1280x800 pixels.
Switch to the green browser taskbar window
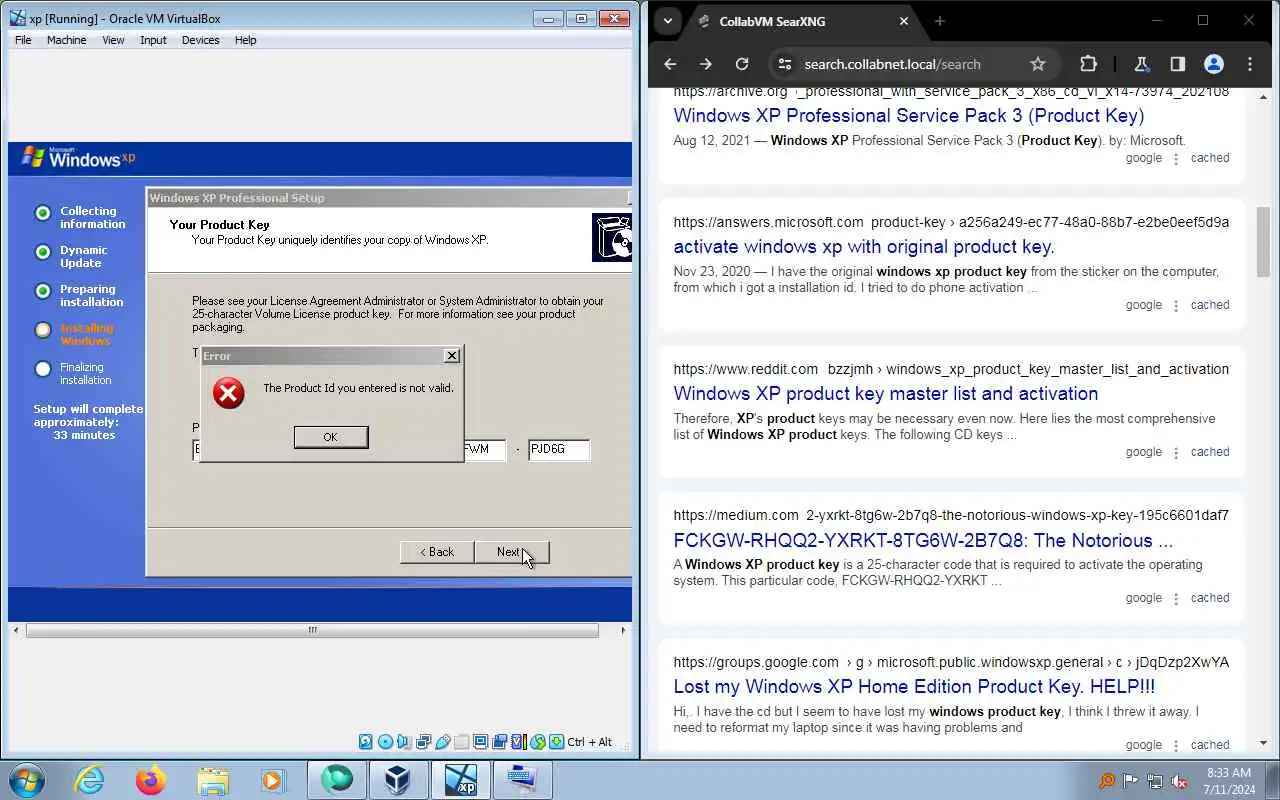click(337, 780)
